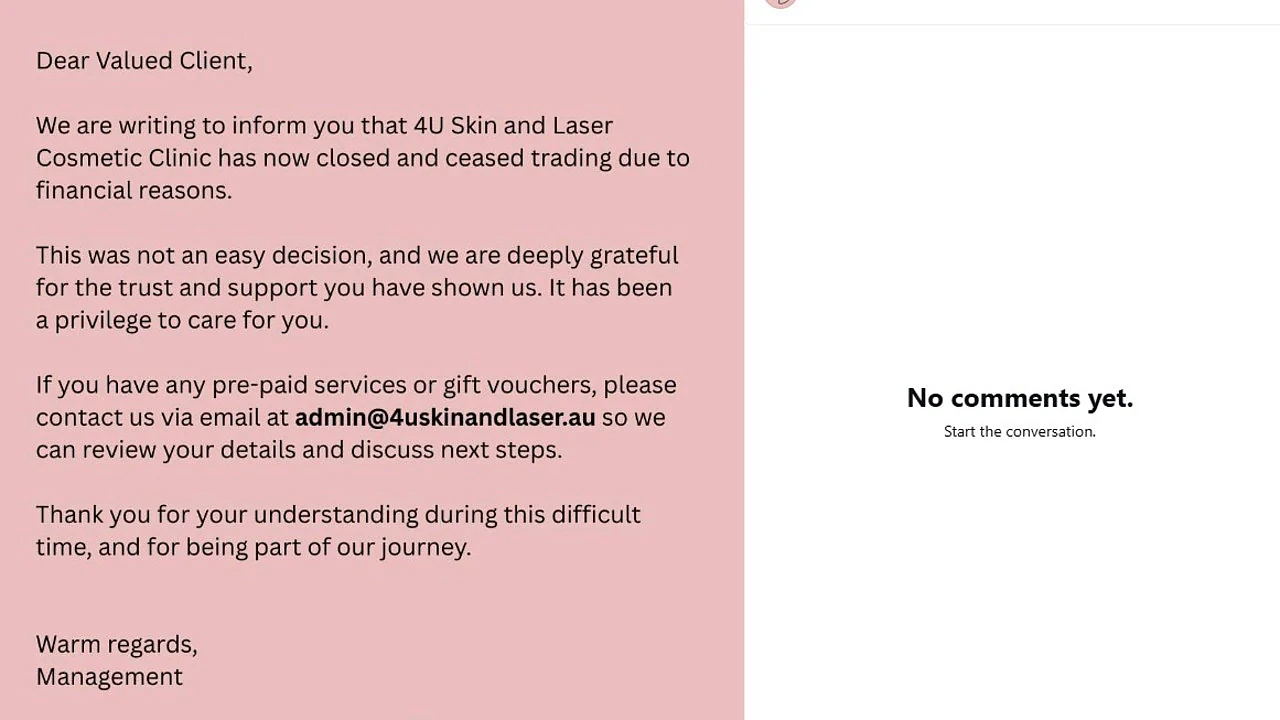
Task: Click the 'financial reasons.' text line
Action: pos(134,190)
